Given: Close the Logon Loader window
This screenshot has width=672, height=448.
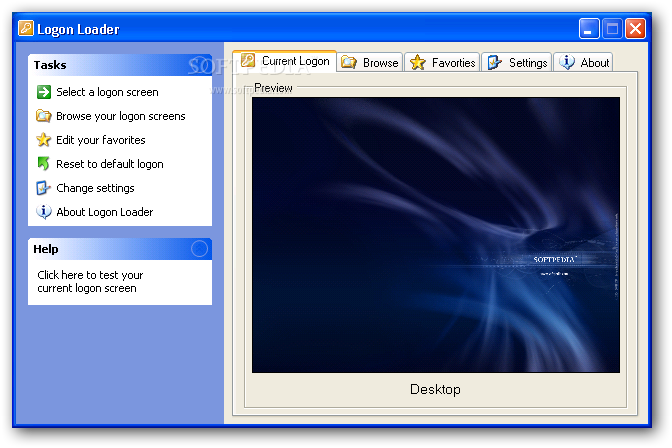Looking at the screenshot, I should pyautogui.click(x=635, y=29).
